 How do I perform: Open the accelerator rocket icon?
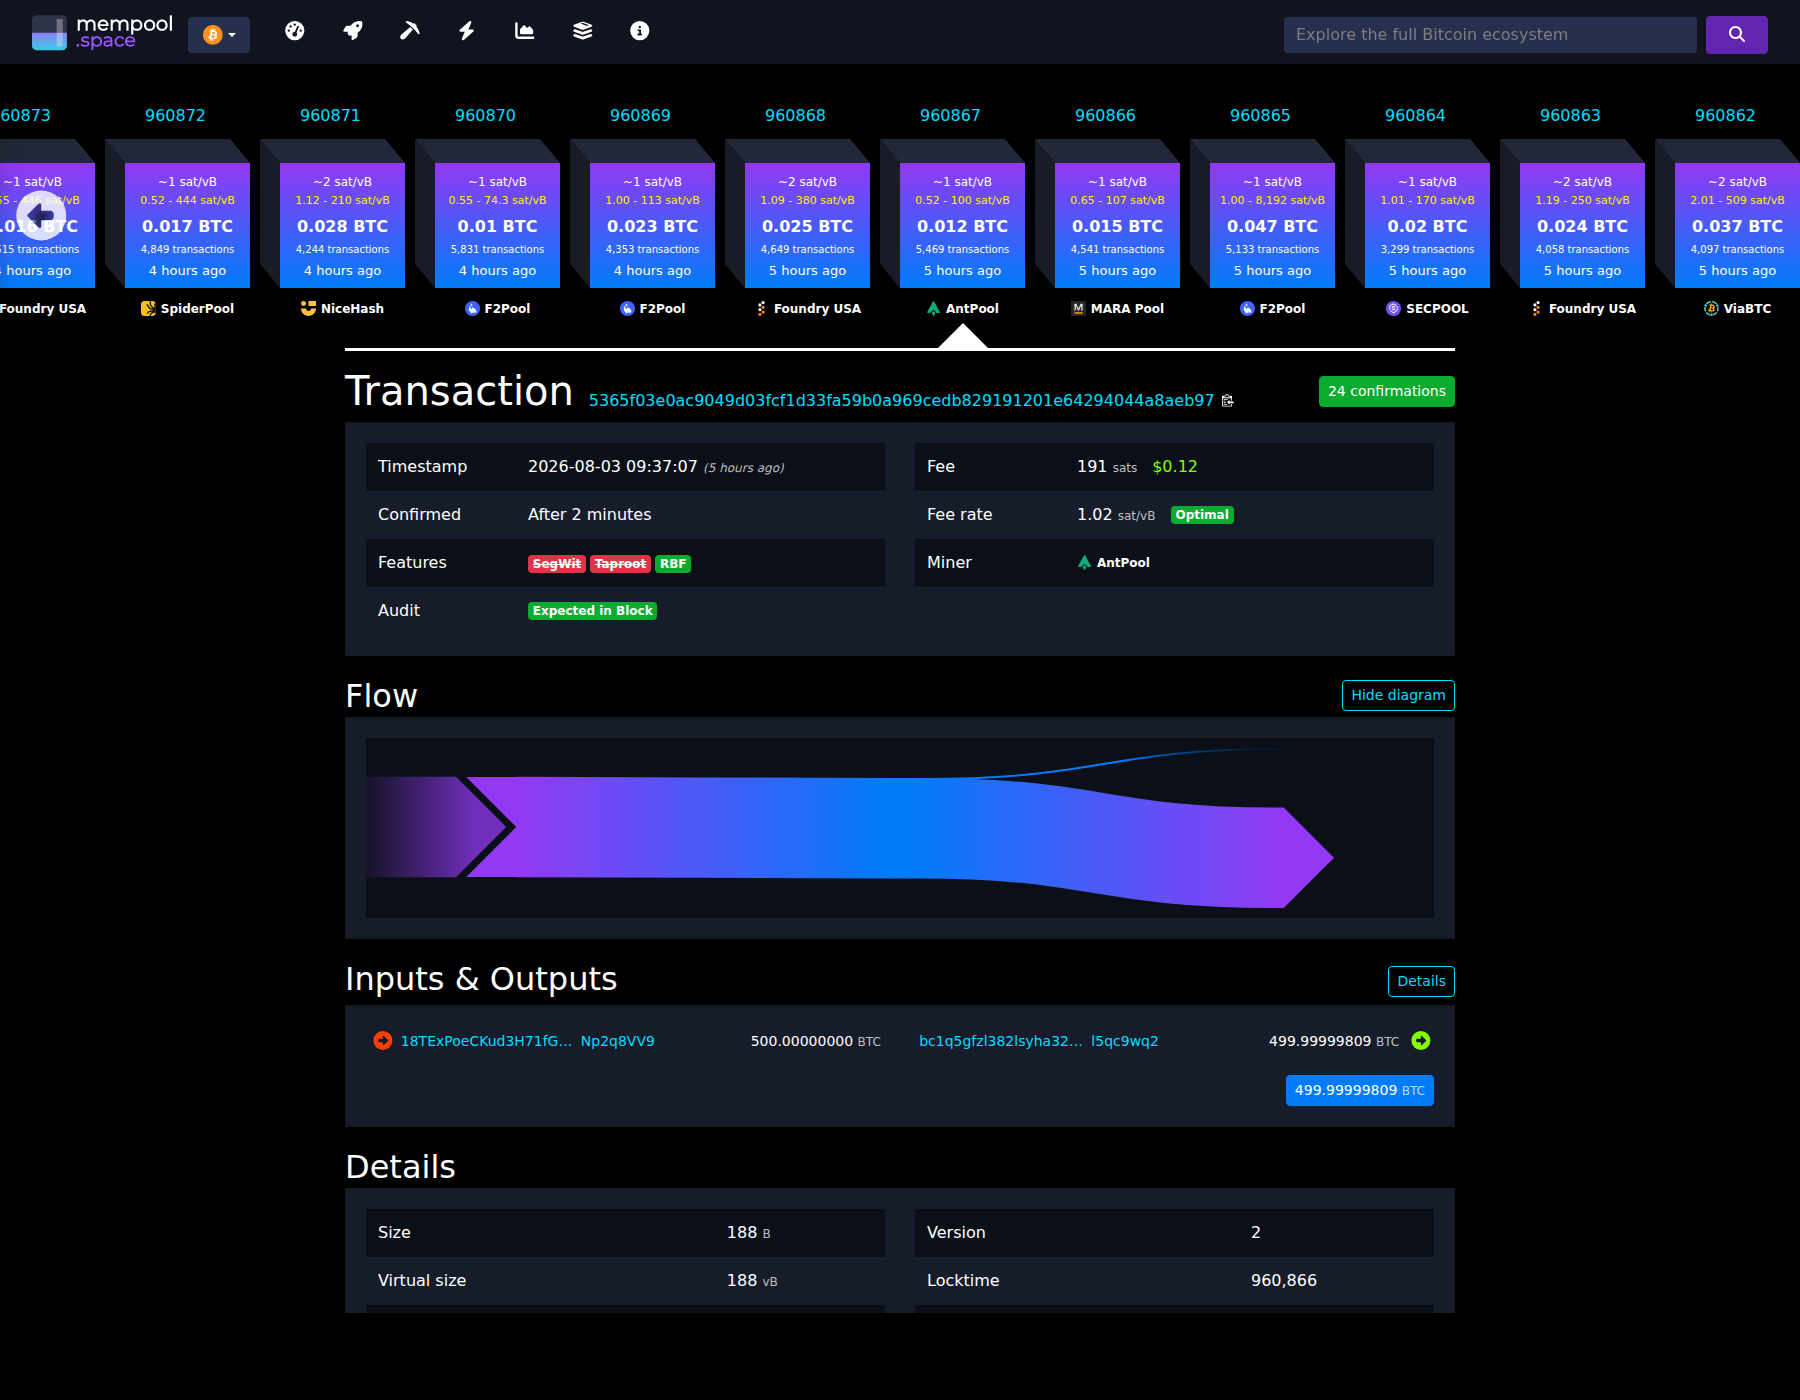(x=352, y=31)
